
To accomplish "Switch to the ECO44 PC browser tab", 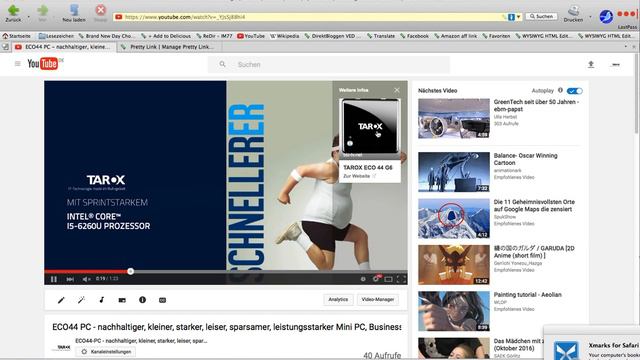I will 64,47.
